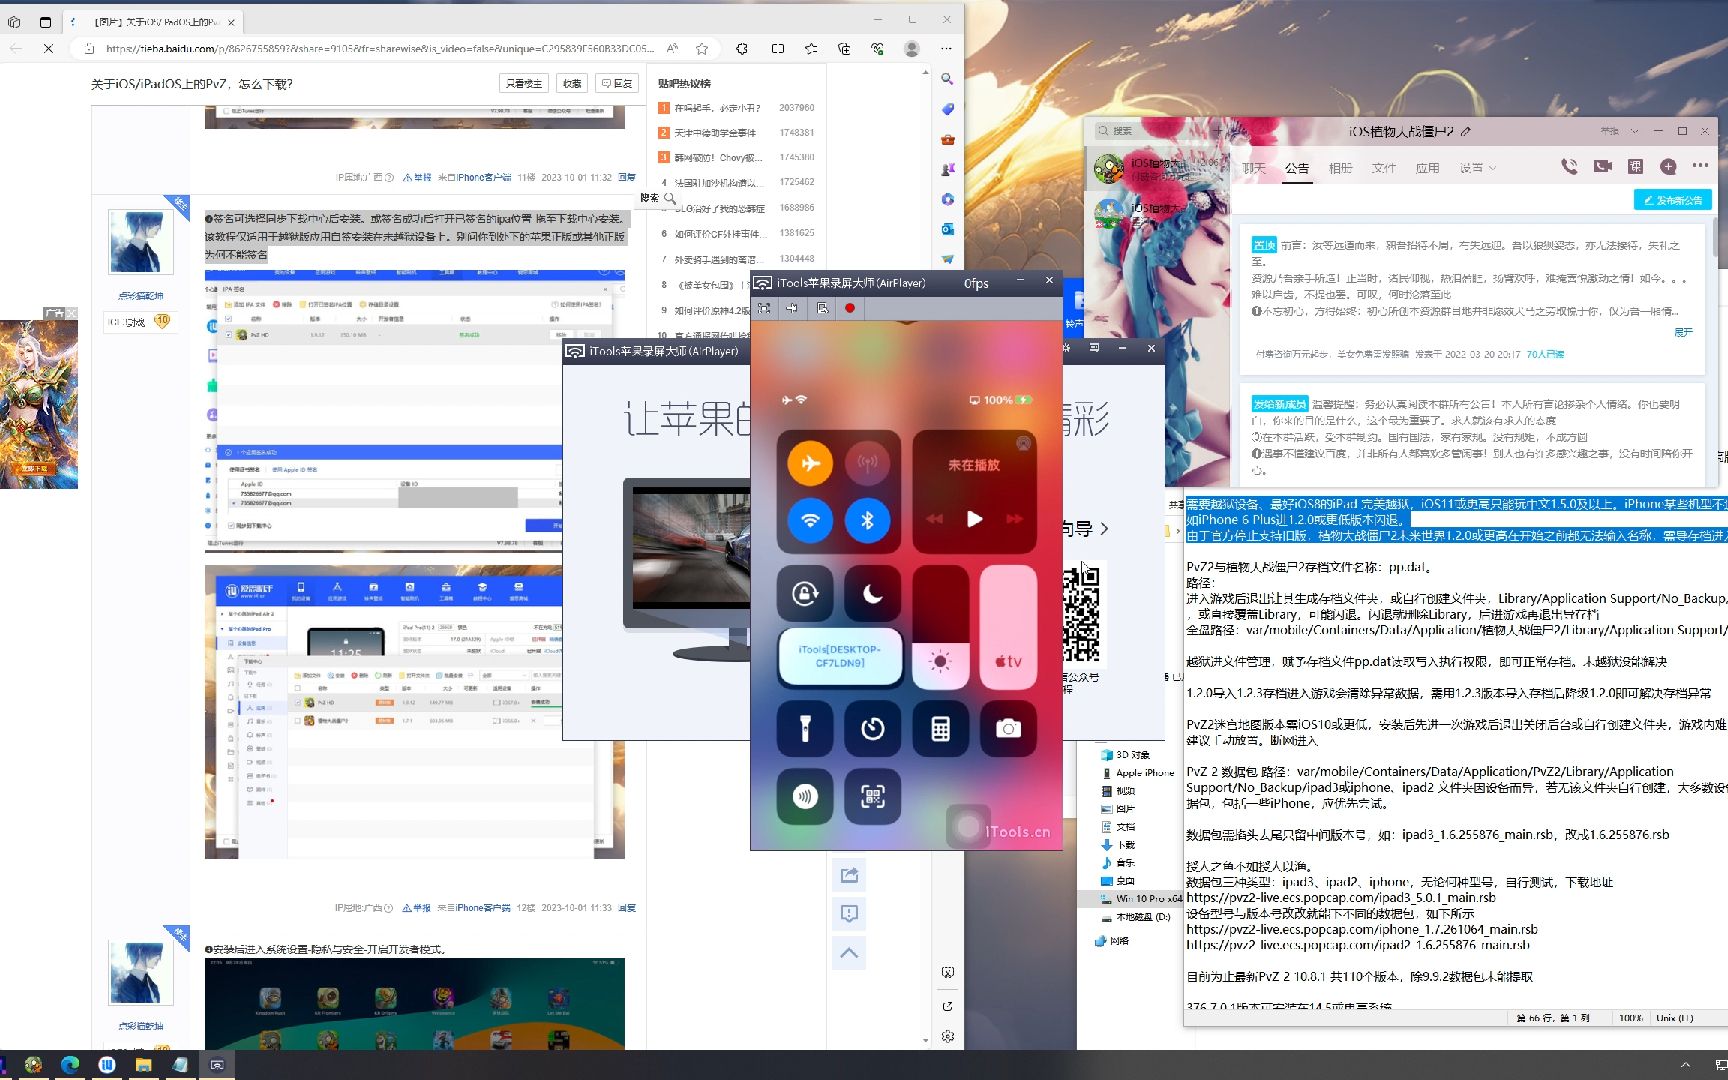Toggle Airplane mode in the AirPlayer control center

tap(810, 463)
